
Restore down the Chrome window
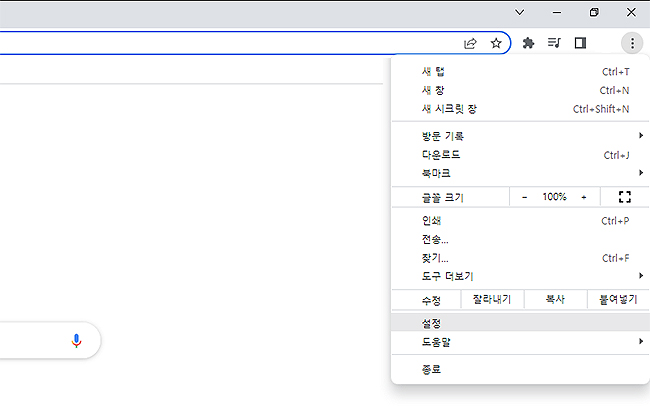594,12
